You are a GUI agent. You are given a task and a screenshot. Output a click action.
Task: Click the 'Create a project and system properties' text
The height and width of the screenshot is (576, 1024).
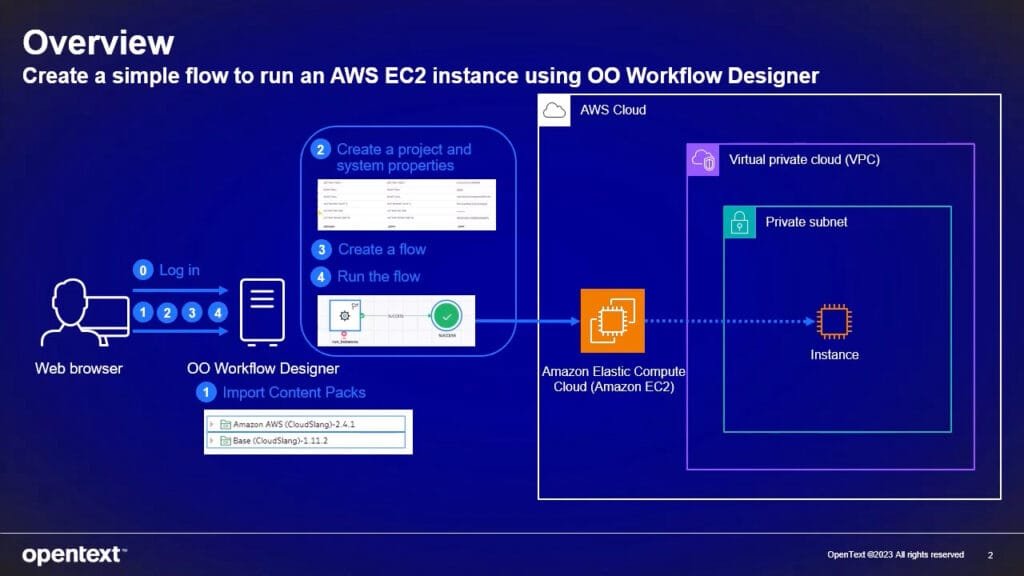404,157
